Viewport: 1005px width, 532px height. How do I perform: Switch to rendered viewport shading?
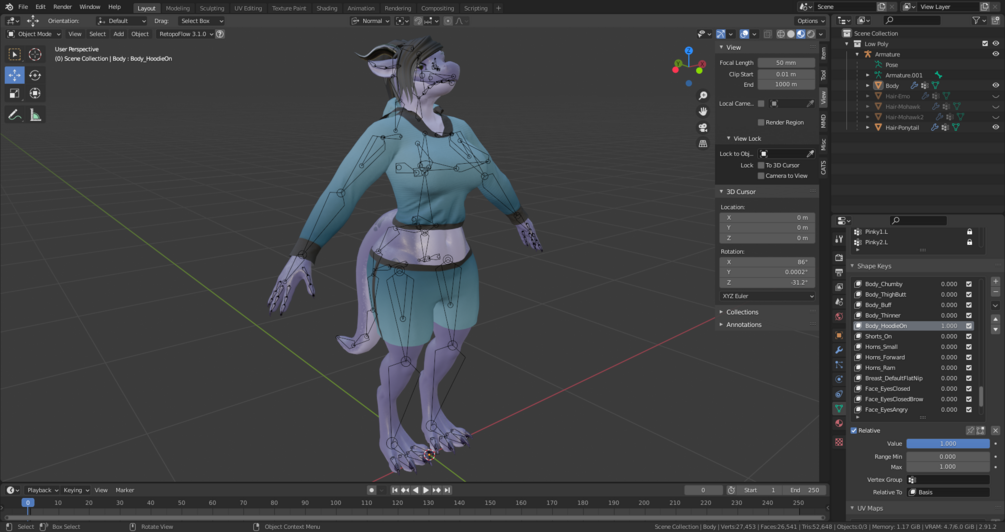[x=811, y=34]
